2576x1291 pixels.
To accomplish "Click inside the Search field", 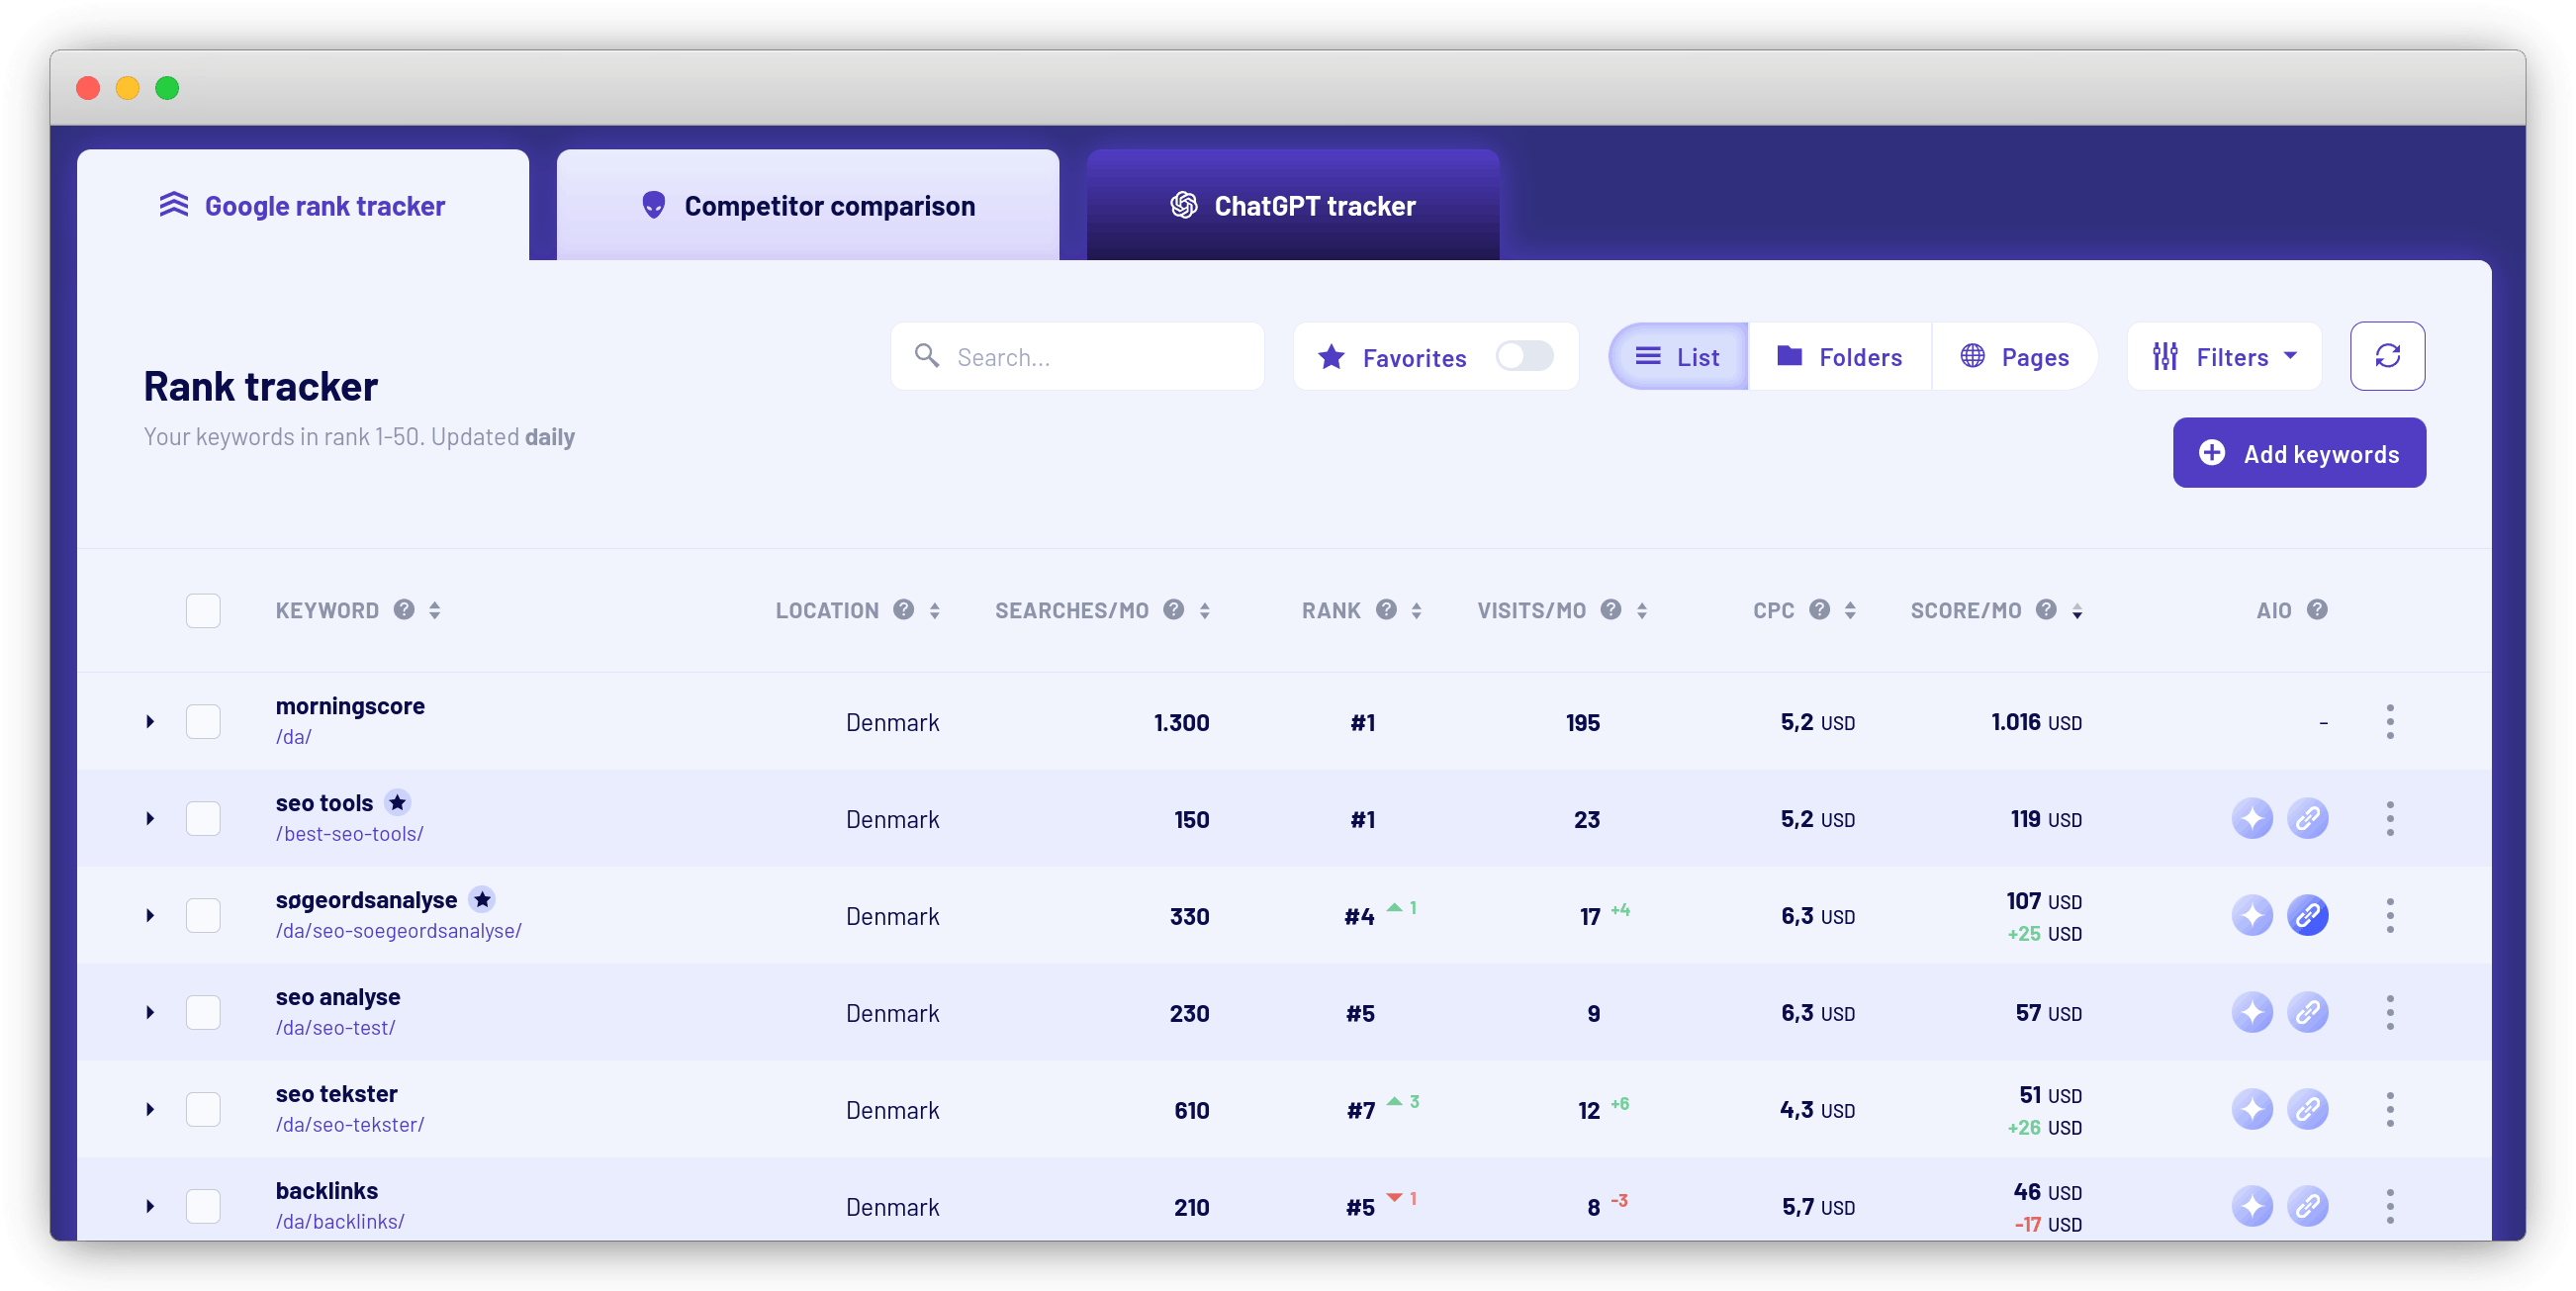I will [1077, 356].
